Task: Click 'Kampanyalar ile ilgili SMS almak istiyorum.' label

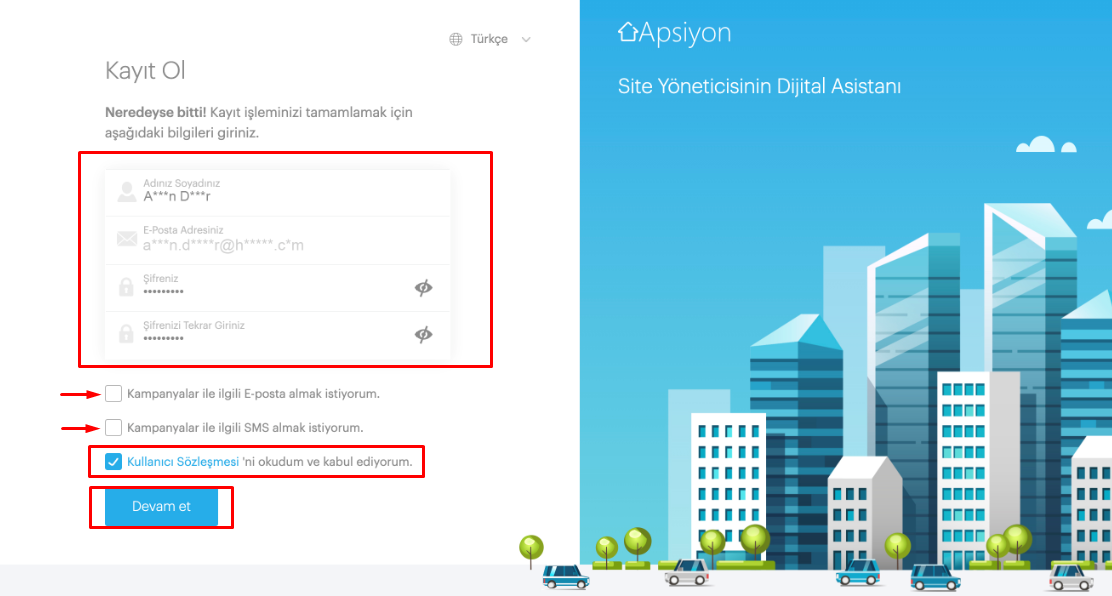Action: click(x=245, y=428)
